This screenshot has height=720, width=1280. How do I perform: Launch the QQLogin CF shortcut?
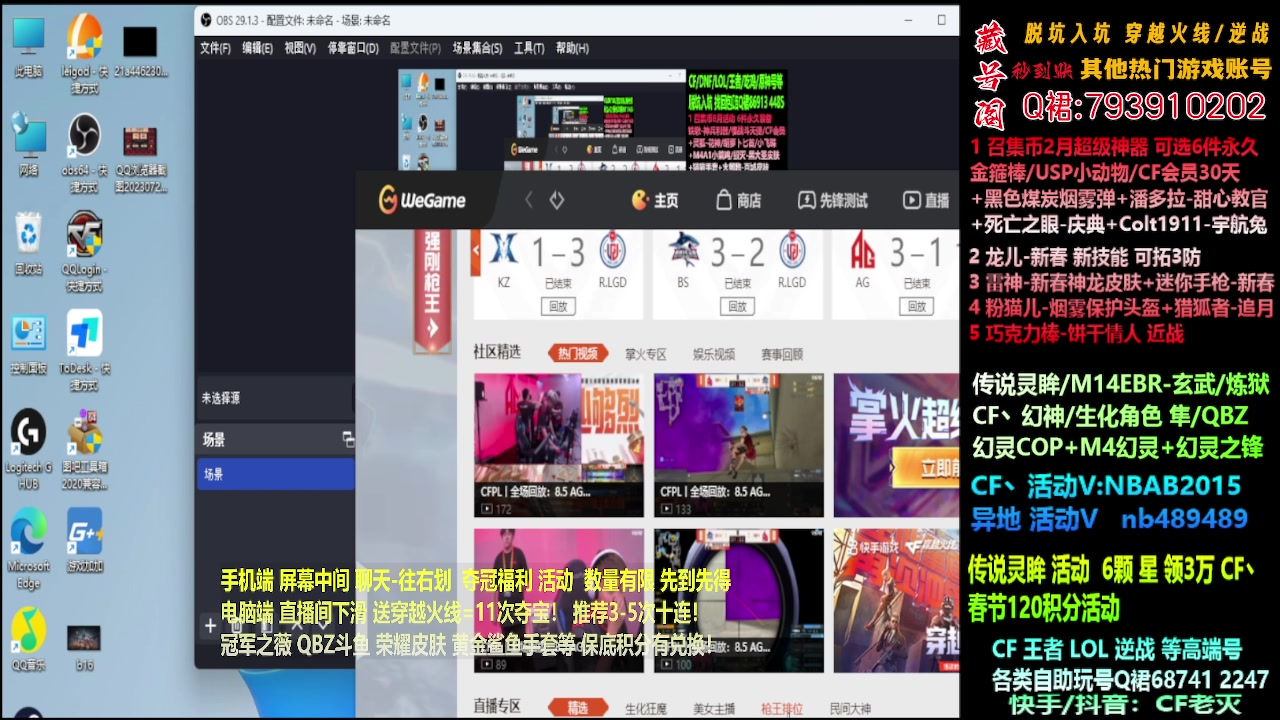click(85, 252)
